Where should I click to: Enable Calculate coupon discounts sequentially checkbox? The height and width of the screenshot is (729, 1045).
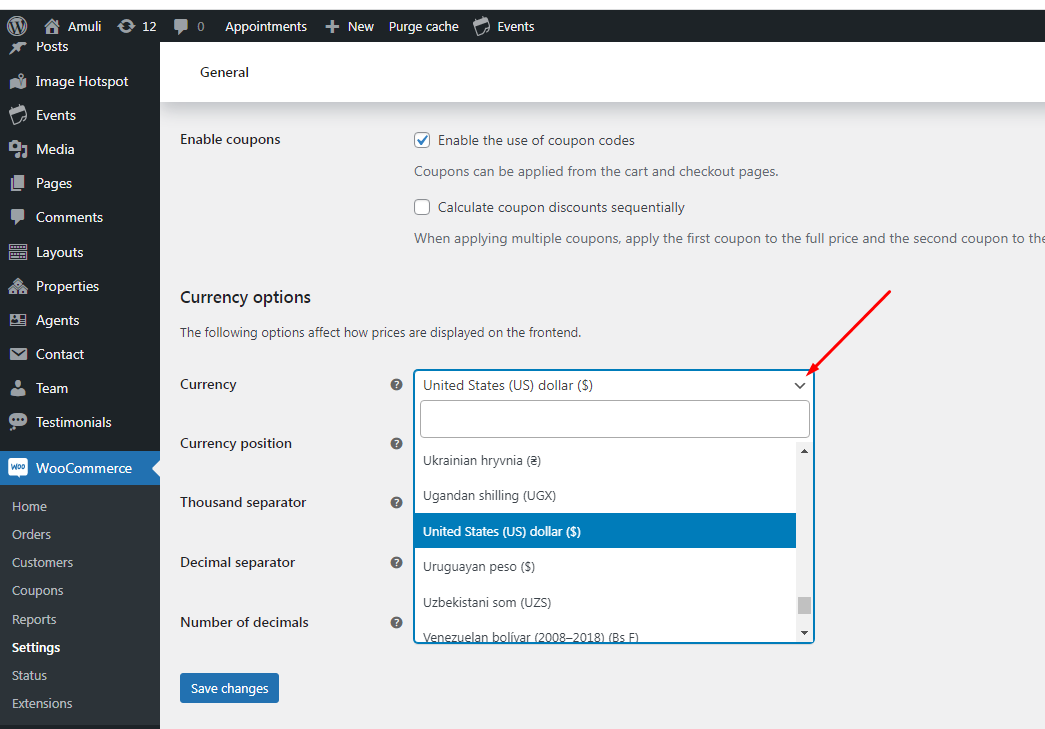coord(422,207)
